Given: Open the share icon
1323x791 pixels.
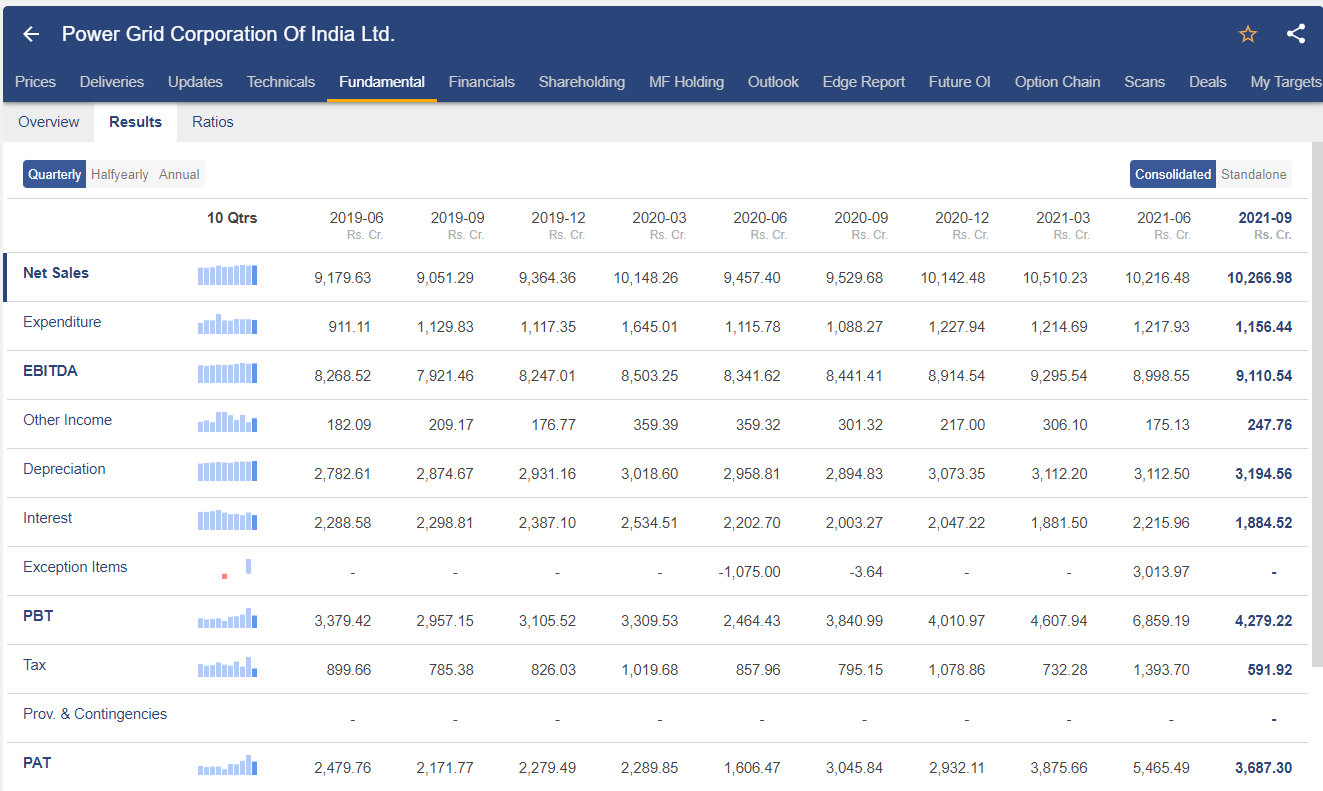Looking at the screenshot, I should coord(1296,34).
